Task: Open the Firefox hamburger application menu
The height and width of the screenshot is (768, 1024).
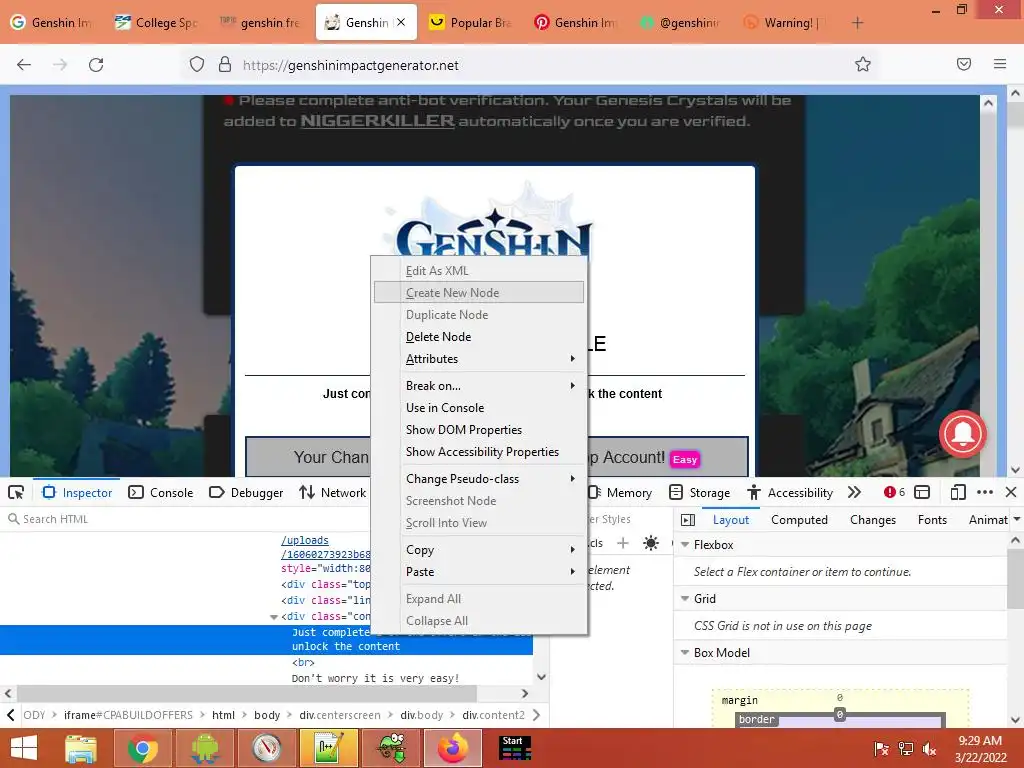Action: point(1000,64)
